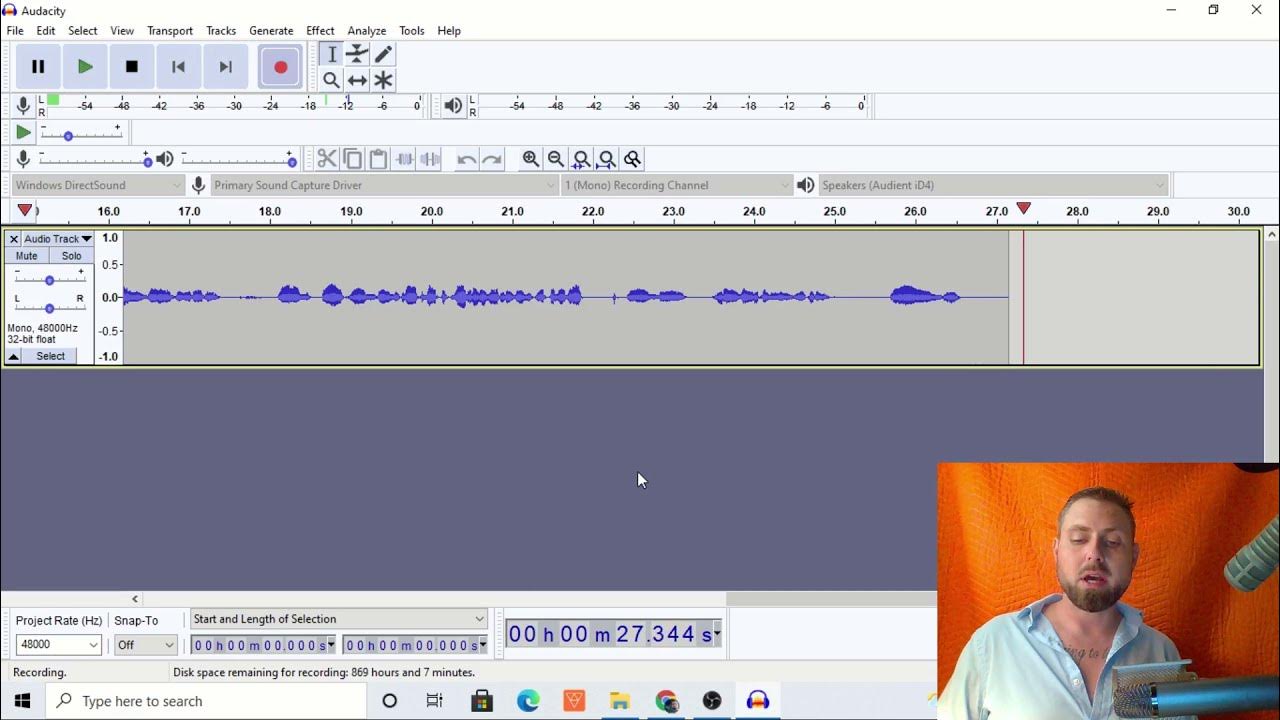Click the Paste clipboard icon
Screen dimensions: 1280x720
pyautogui.click(x=378, y=159)
